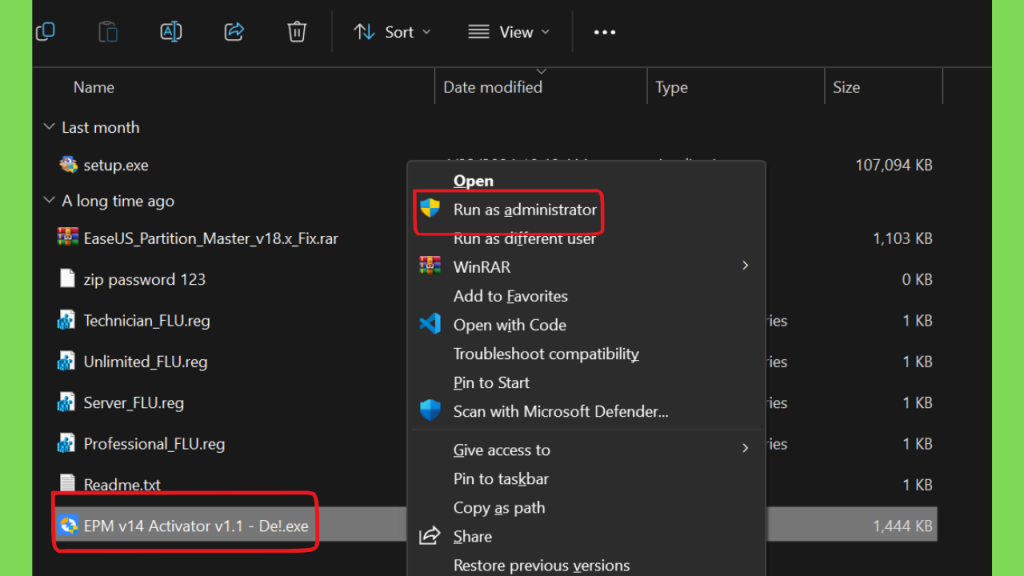1024x576 pixels.
Task: Choose Share in the context menu
Action: click(473, 537)
